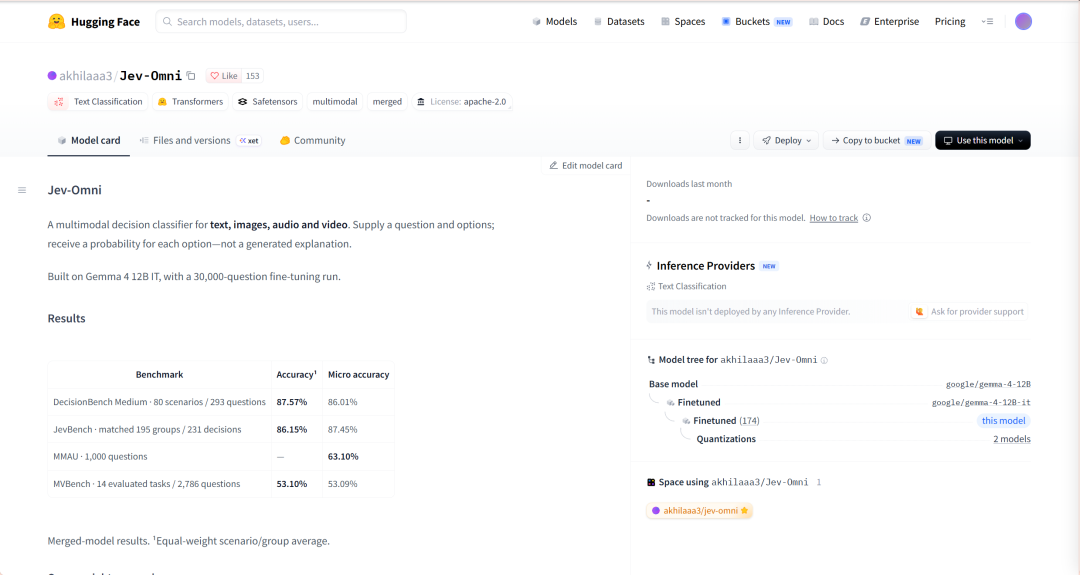Switch to the Community tab
This screenshot has width=1080, height=575.
(313, 140)
